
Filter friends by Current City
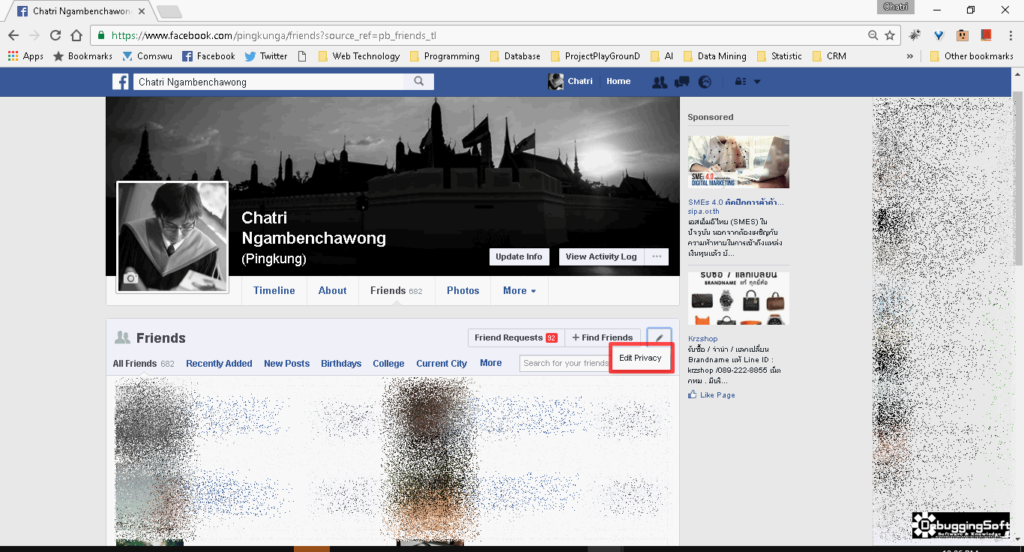tap(441, 363)
